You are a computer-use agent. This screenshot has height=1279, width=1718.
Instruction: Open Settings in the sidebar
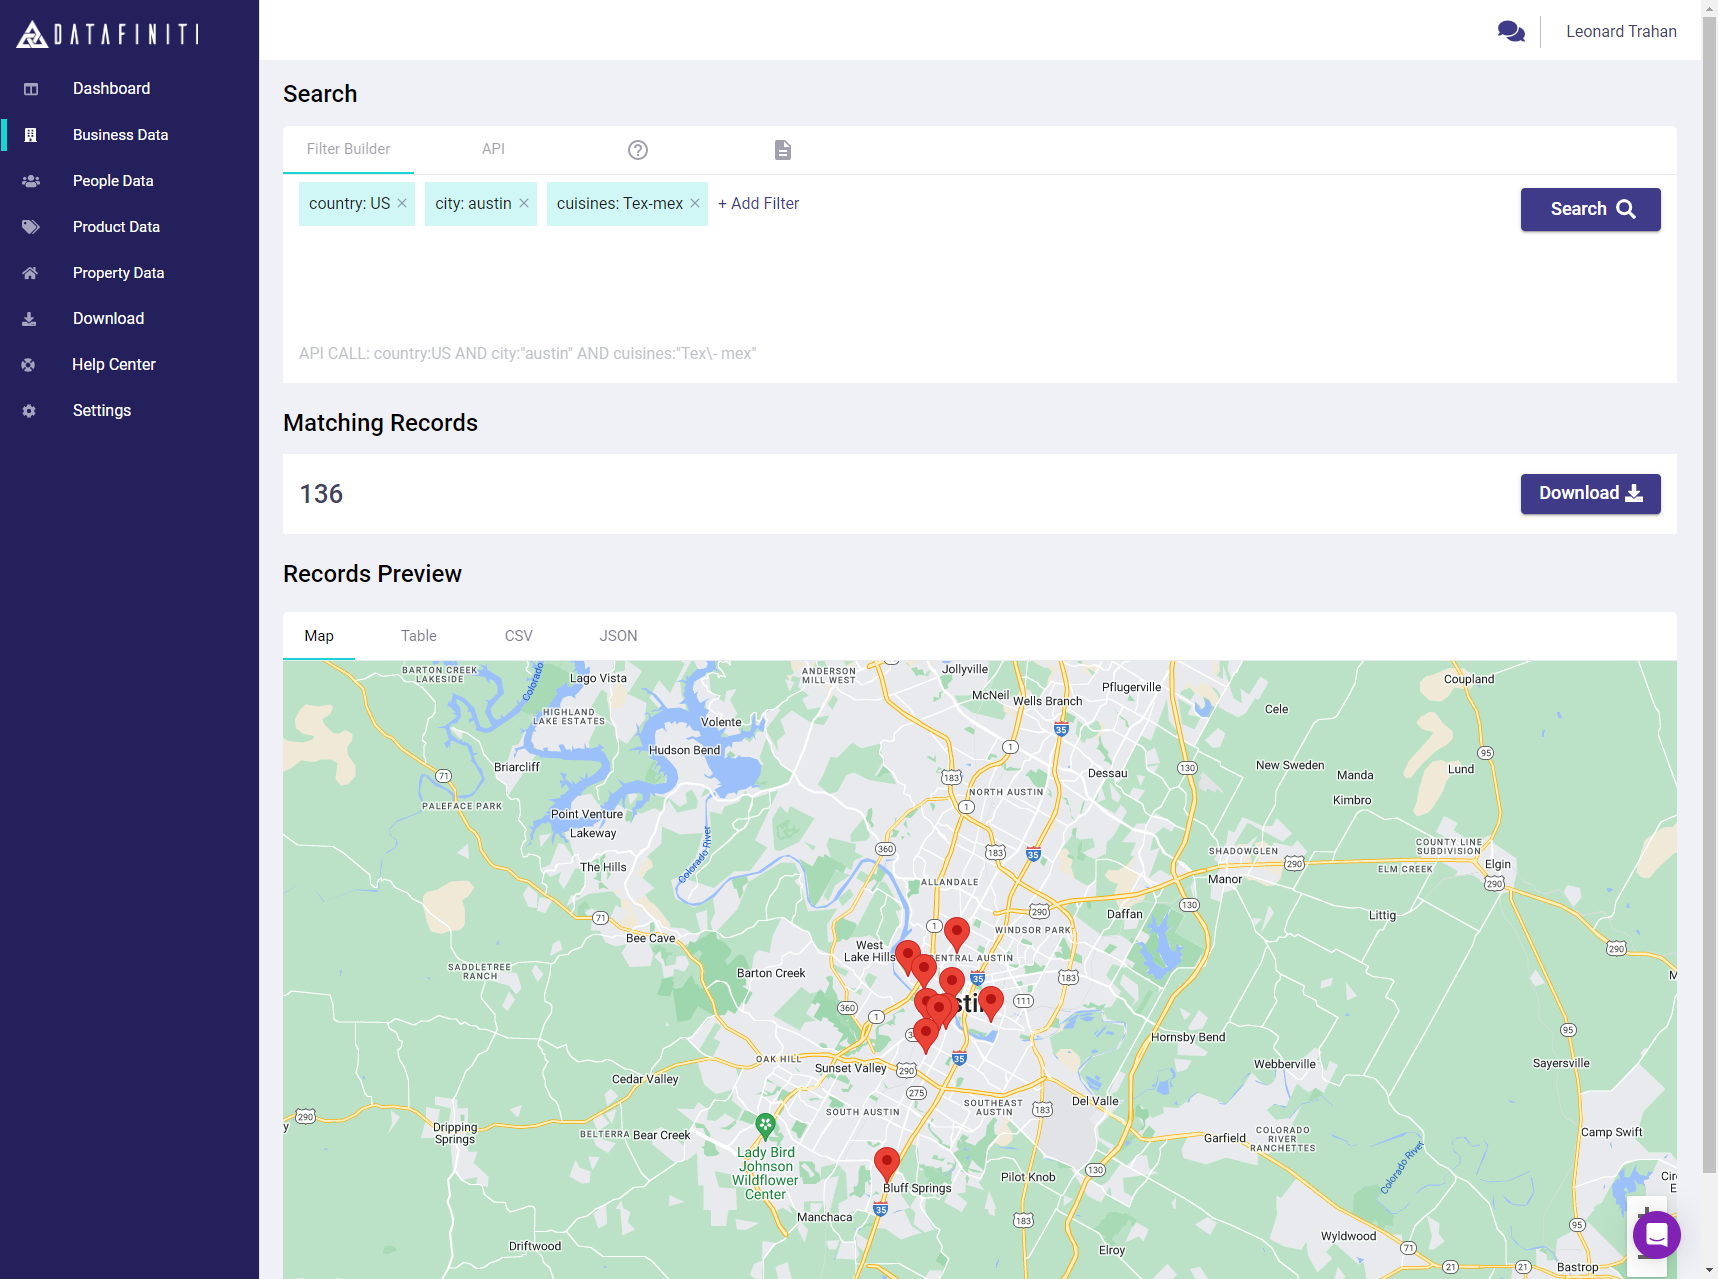pyautogui.click(x=102, y=411)
